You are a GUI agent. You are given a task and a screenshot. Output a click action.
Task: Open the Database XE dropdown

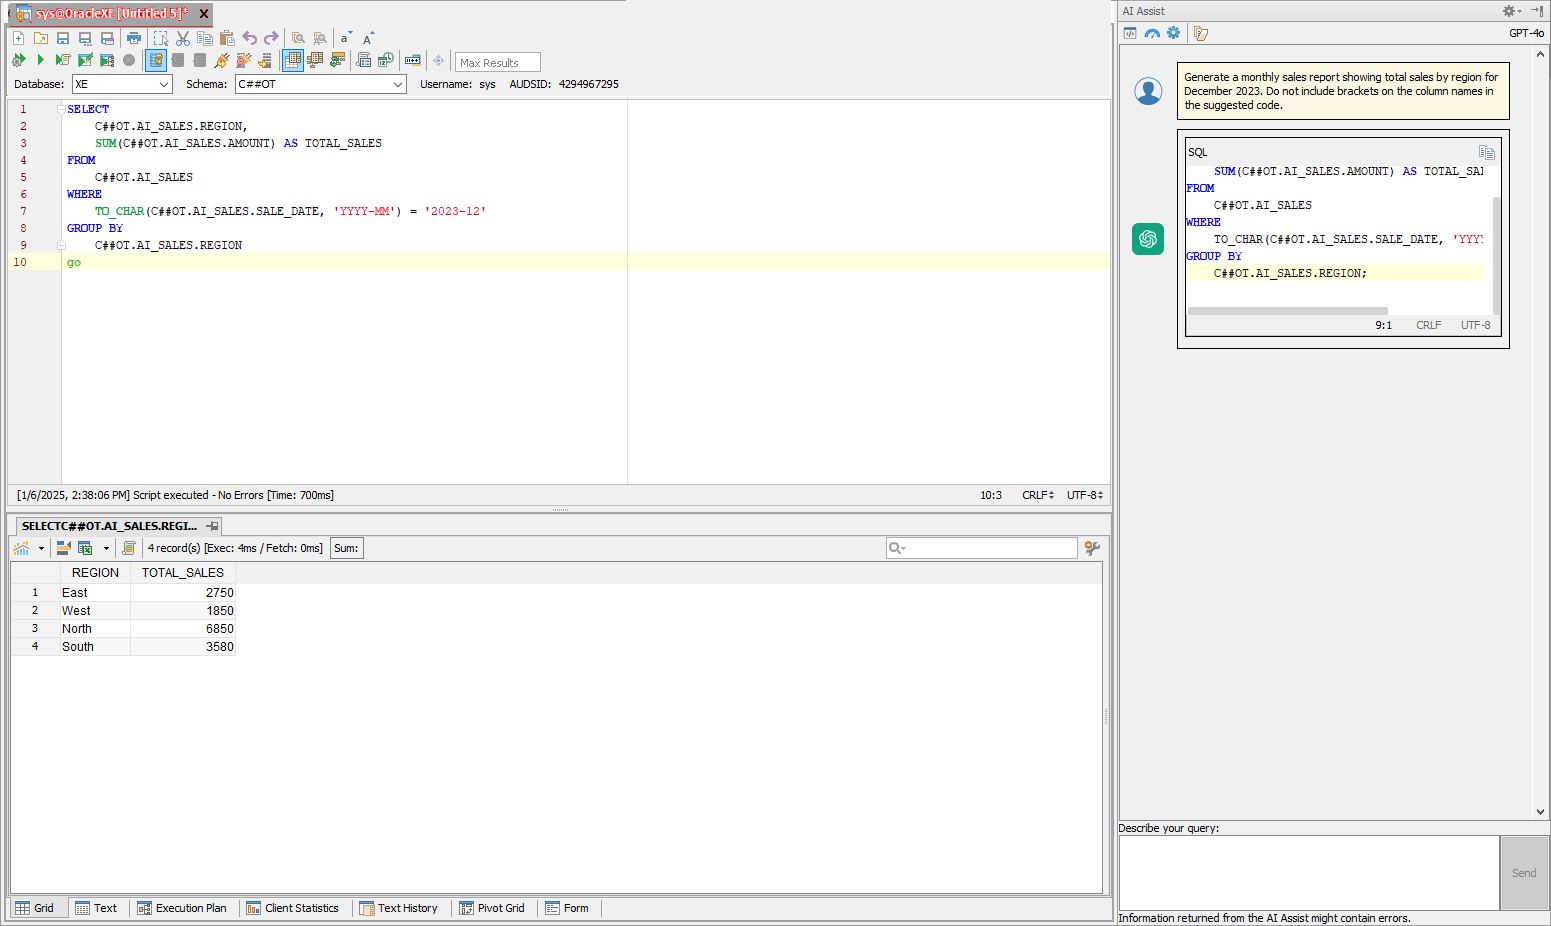coord(164,85)
